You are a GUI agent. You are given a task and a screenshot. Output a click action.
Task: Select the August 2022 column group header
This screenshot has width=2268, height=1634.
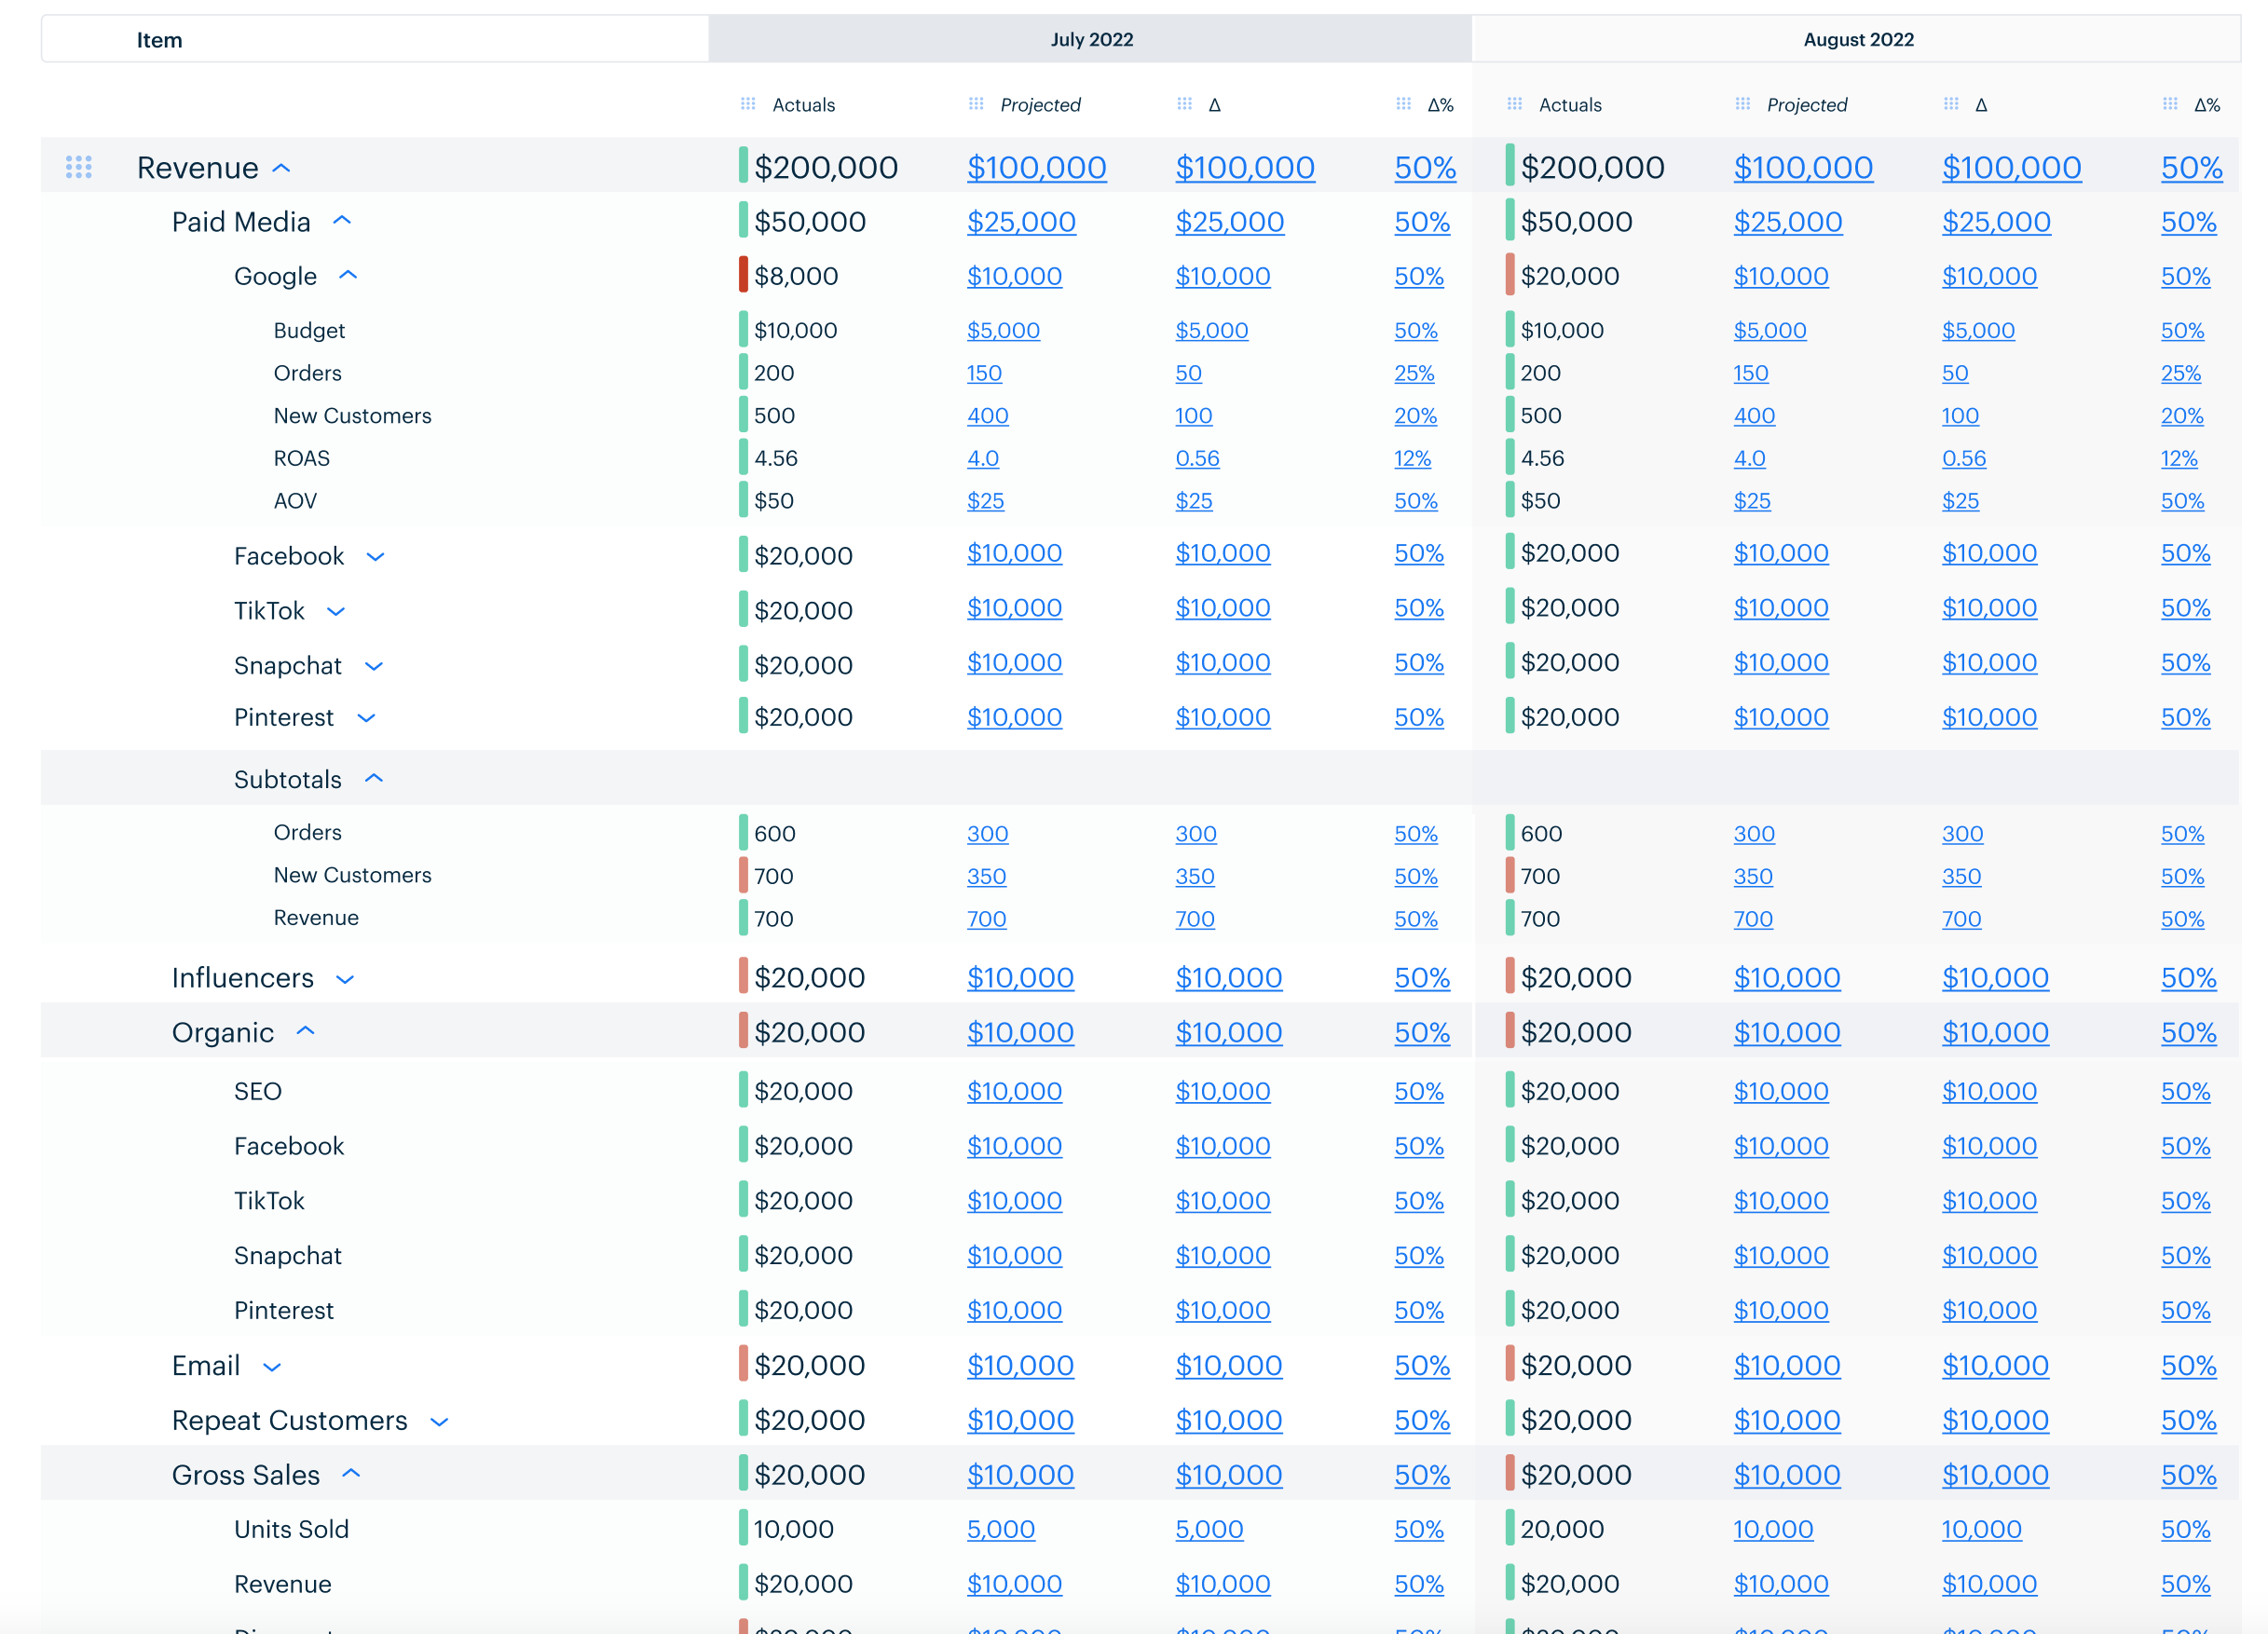click(1857, 39)
